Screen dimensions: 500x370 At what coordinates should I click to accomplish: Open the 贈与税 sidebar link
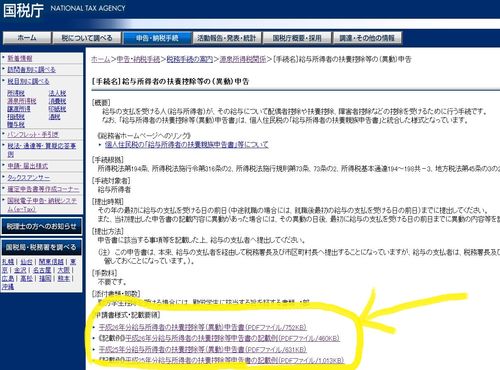tap(16, 125)
